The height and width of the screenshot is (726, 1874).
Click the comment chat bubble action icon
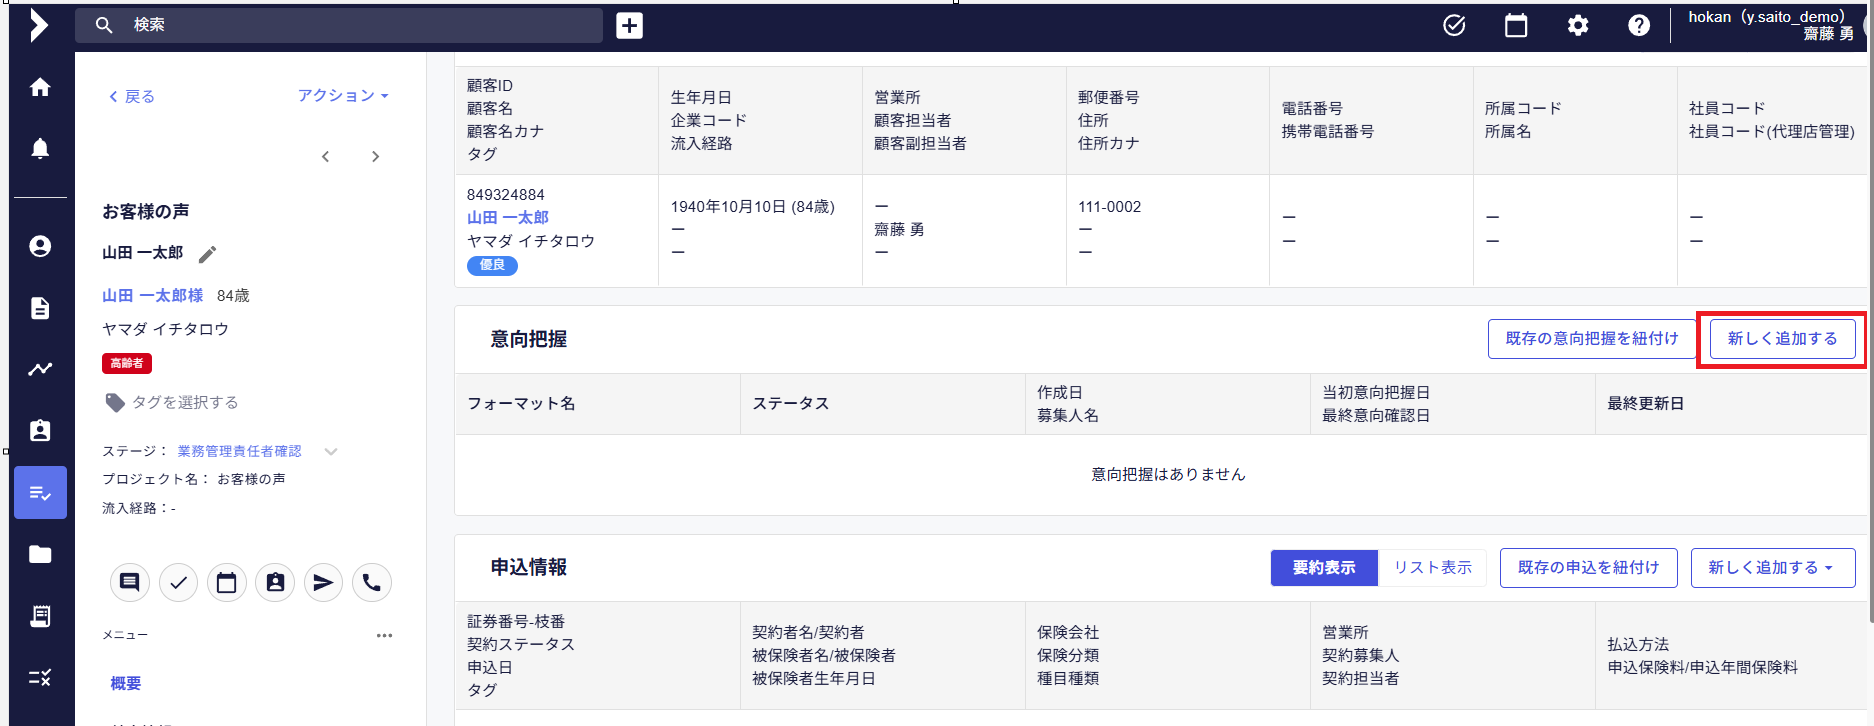coord(129,582)
